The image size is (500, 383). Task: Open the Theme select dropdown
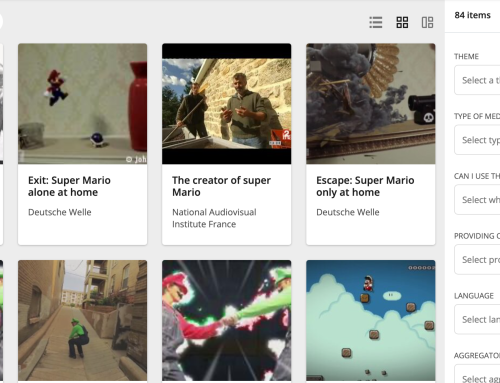pyautogui.click(x=477, y=80)
